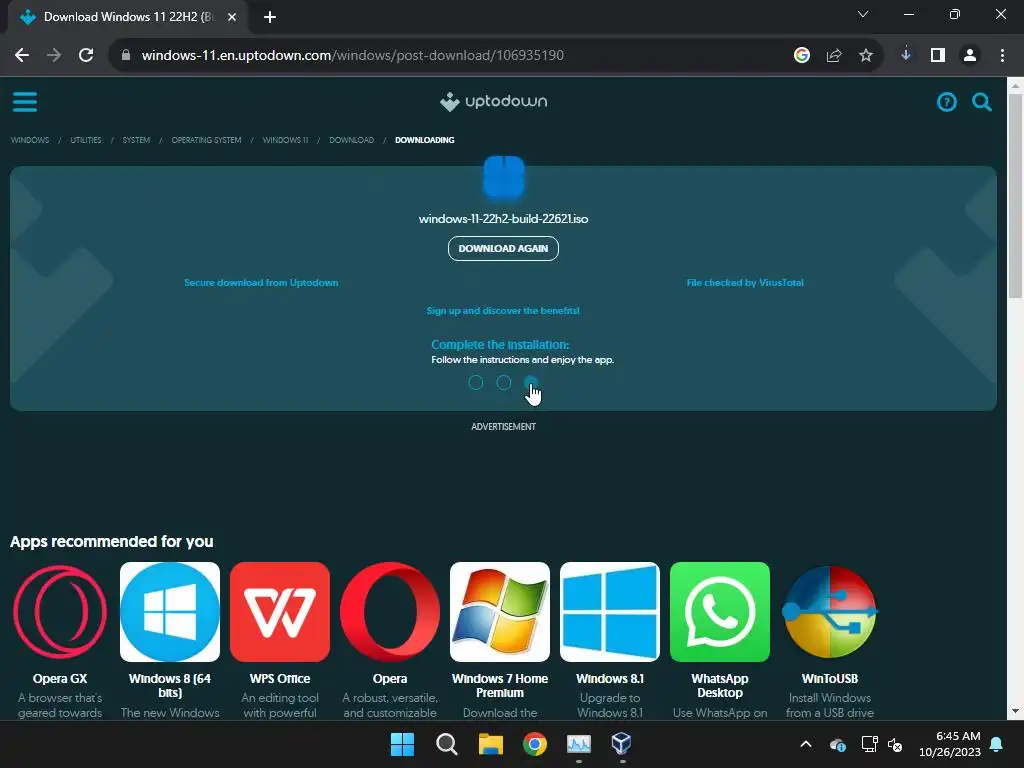
Task: Show hidden tray icons chevron
Action: [x=806, y=744]
